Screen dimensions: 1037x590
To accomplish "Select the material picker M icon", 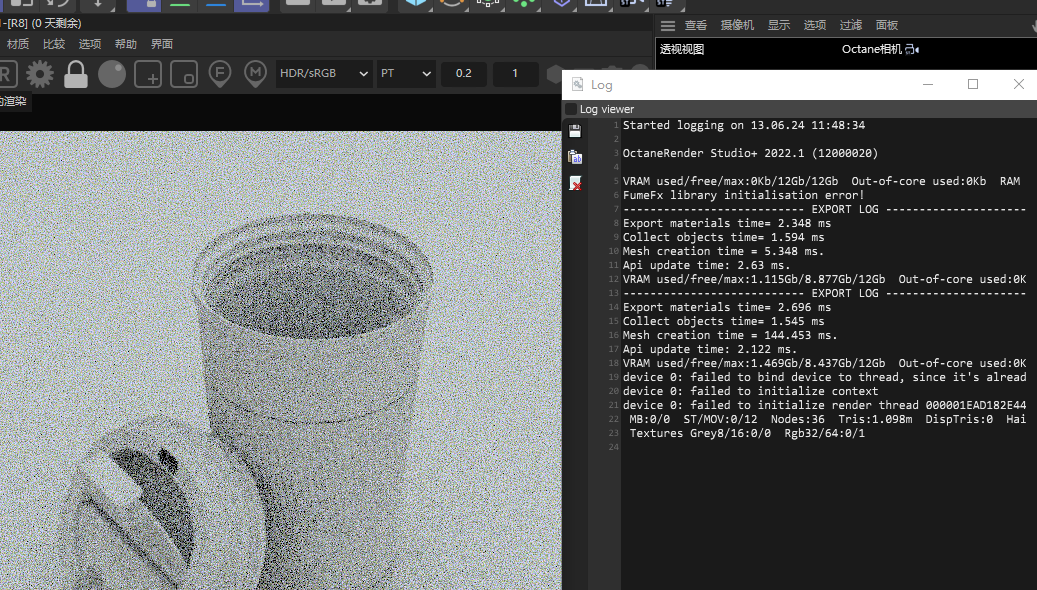I will 255,74.
